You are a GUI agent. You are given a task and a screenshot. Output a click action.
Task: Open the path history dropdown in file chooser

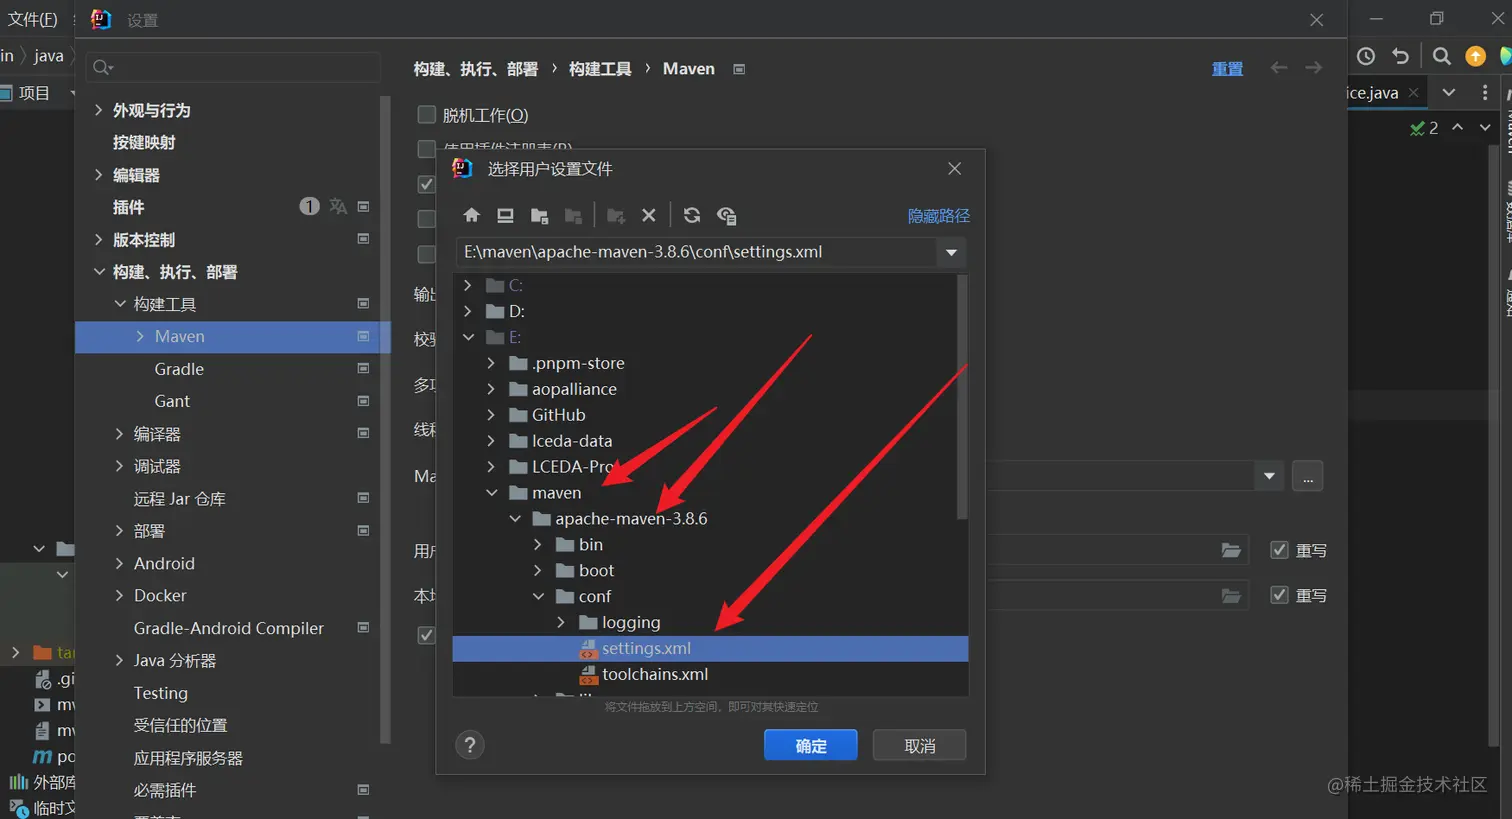[x=952, y=253]
